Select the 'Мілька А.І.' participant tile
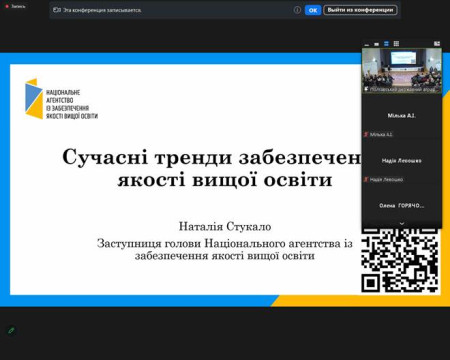The height and width of the screenshot is (360, 450). [402, 116]
